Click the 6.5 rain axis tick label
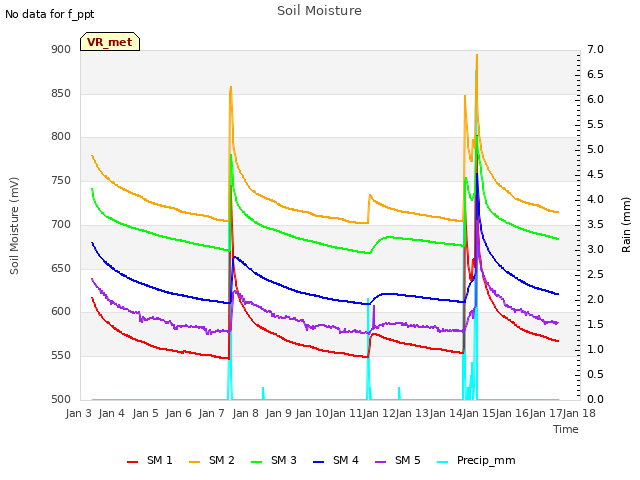 (596, 75)
